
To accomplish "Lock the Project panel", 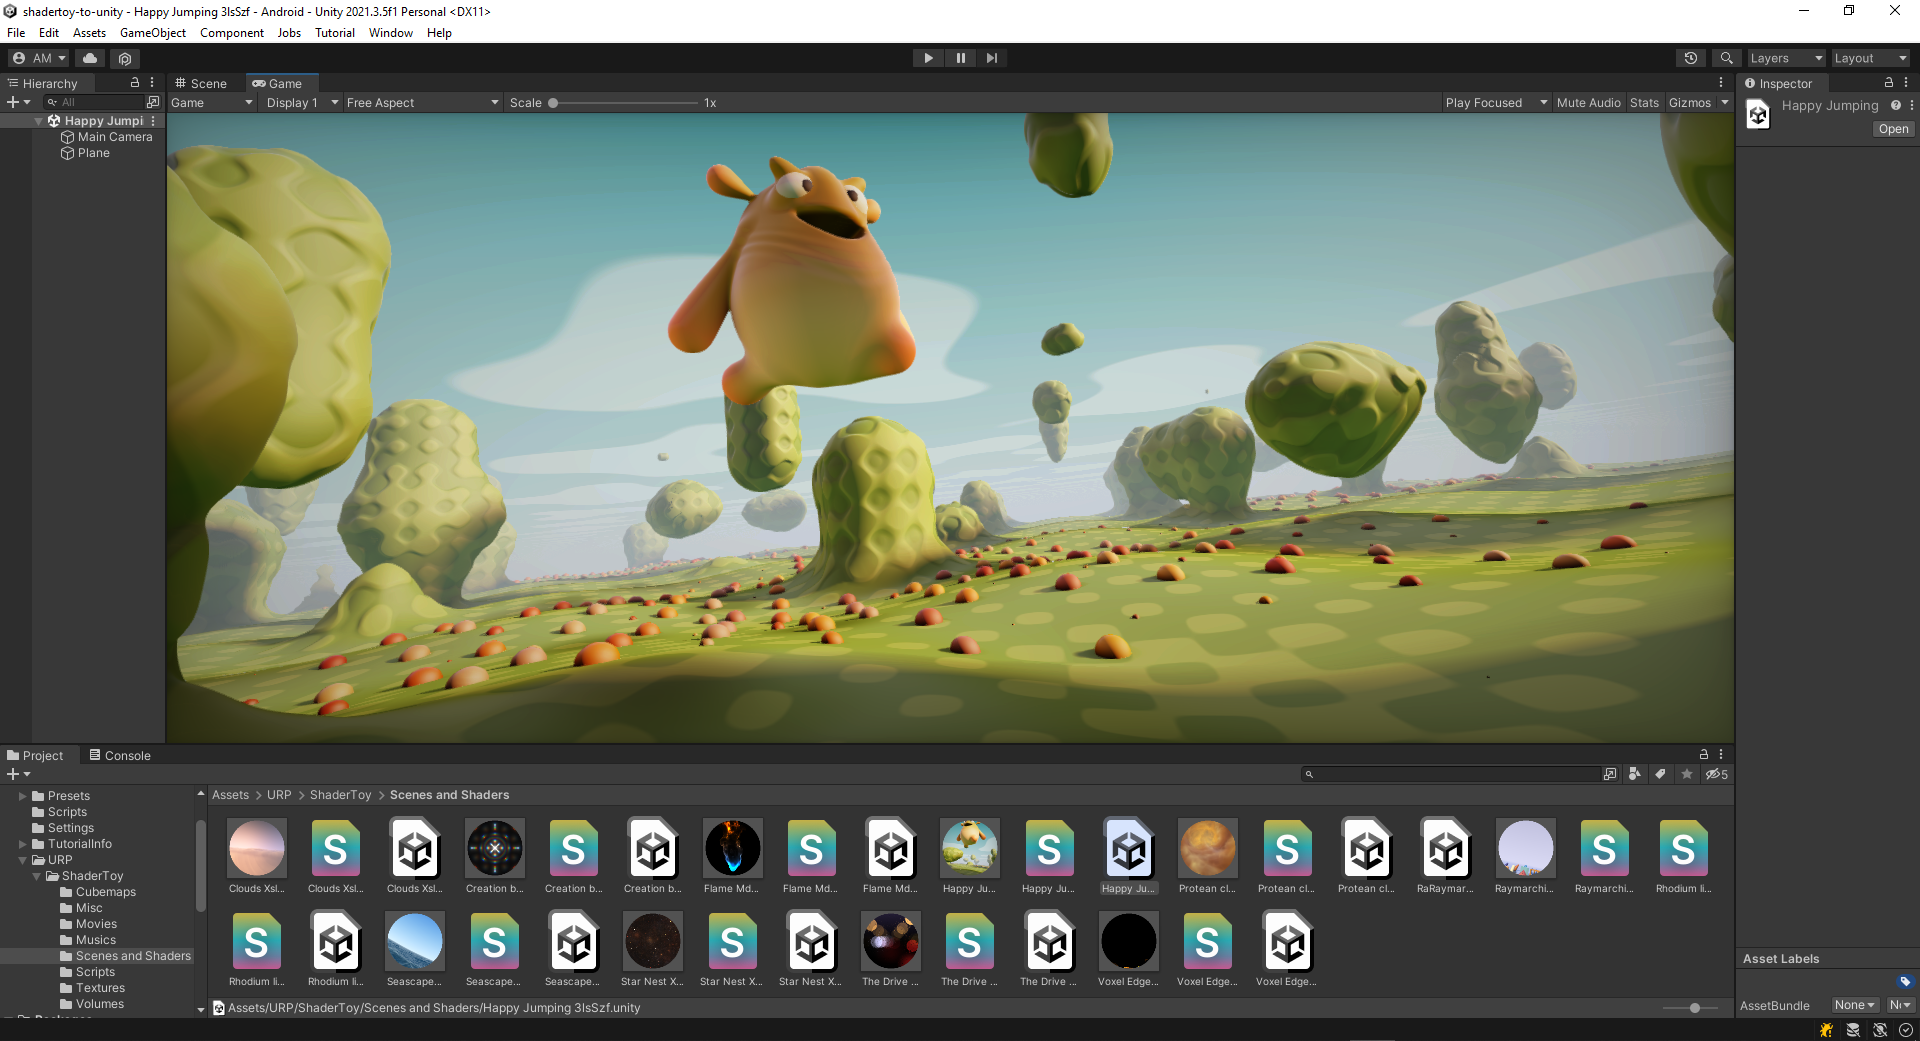I will [1704, 754].
